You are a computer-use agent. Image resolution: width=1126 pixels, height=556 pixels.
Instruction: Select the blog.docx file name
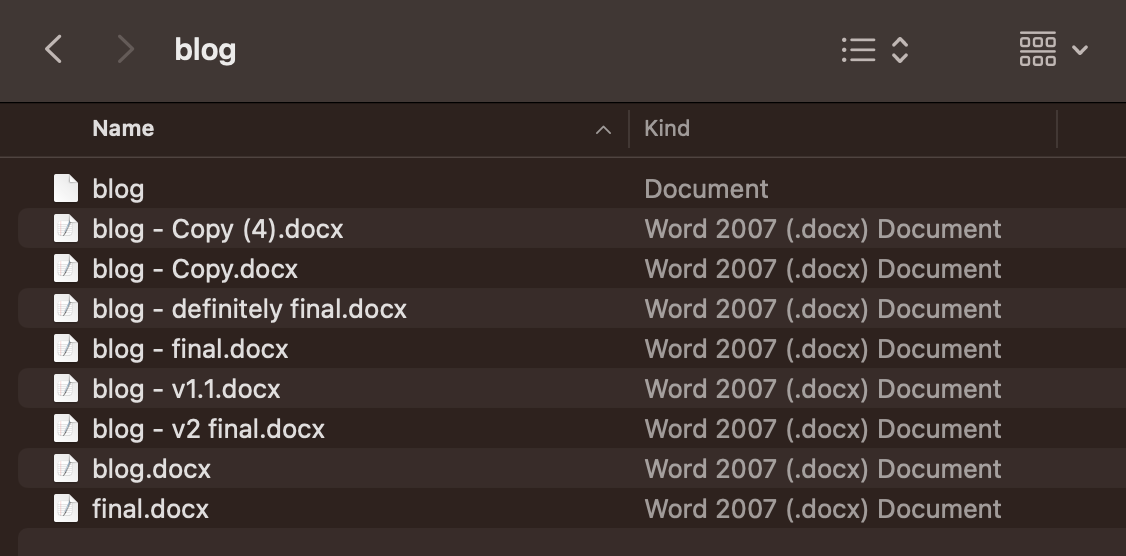[151, 469]
